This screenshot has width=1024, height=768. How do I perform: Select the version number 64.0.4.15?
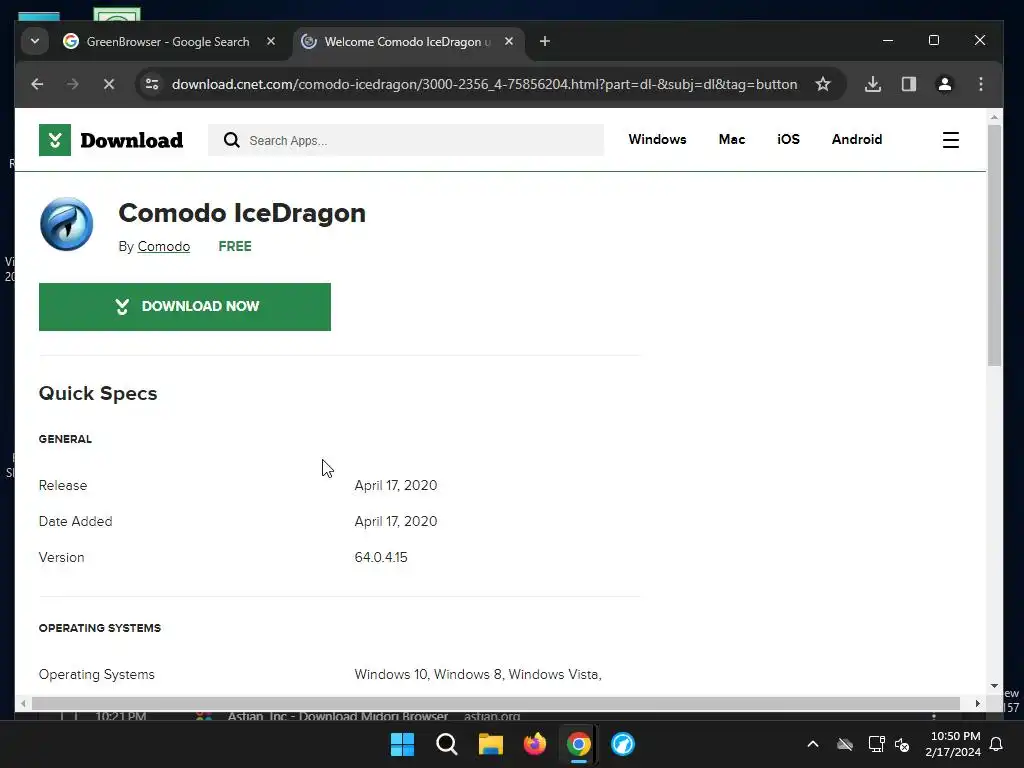(x=381, y=557)
